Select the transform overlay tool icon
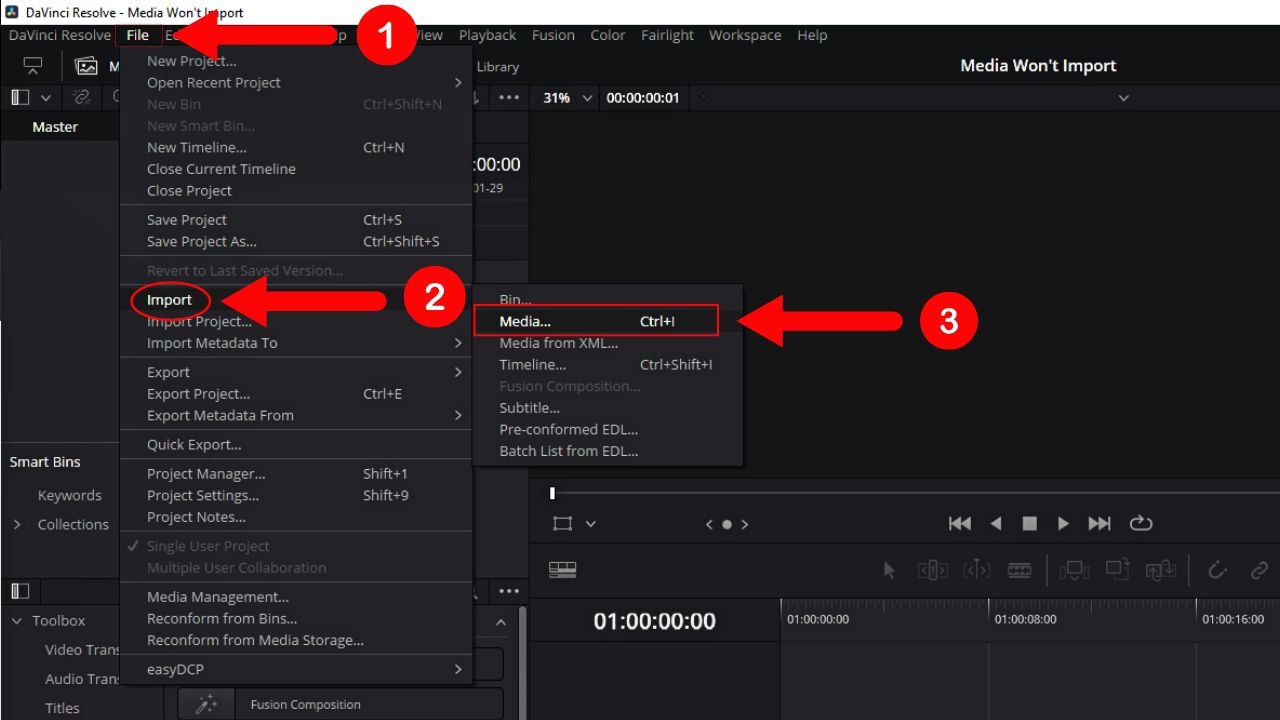The width and height of the screenshot is (1280, 720). (x=563, y=524)
